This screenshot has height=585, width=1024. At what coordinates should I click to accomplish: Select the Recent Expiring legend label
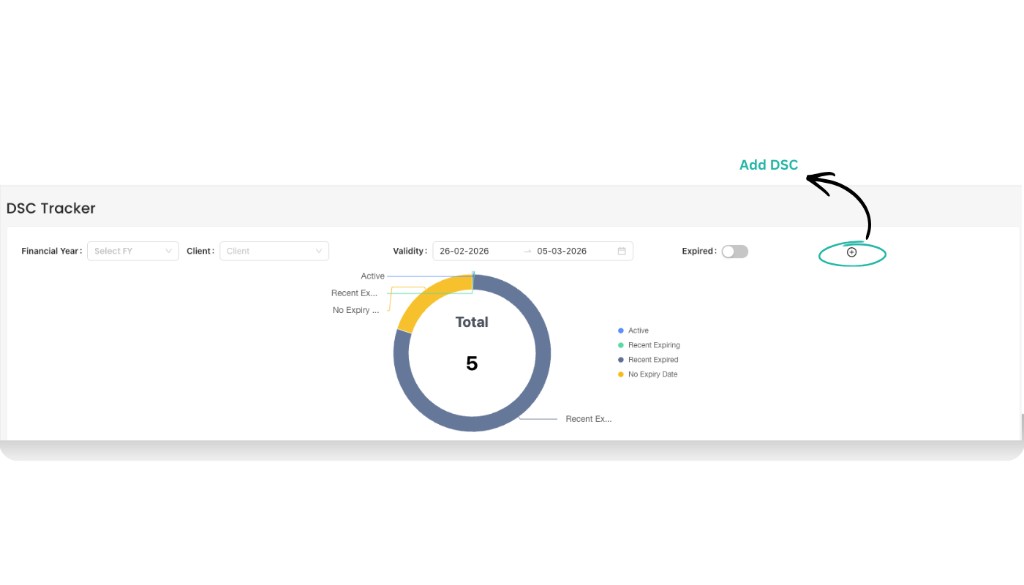click(x=654, y=345)
